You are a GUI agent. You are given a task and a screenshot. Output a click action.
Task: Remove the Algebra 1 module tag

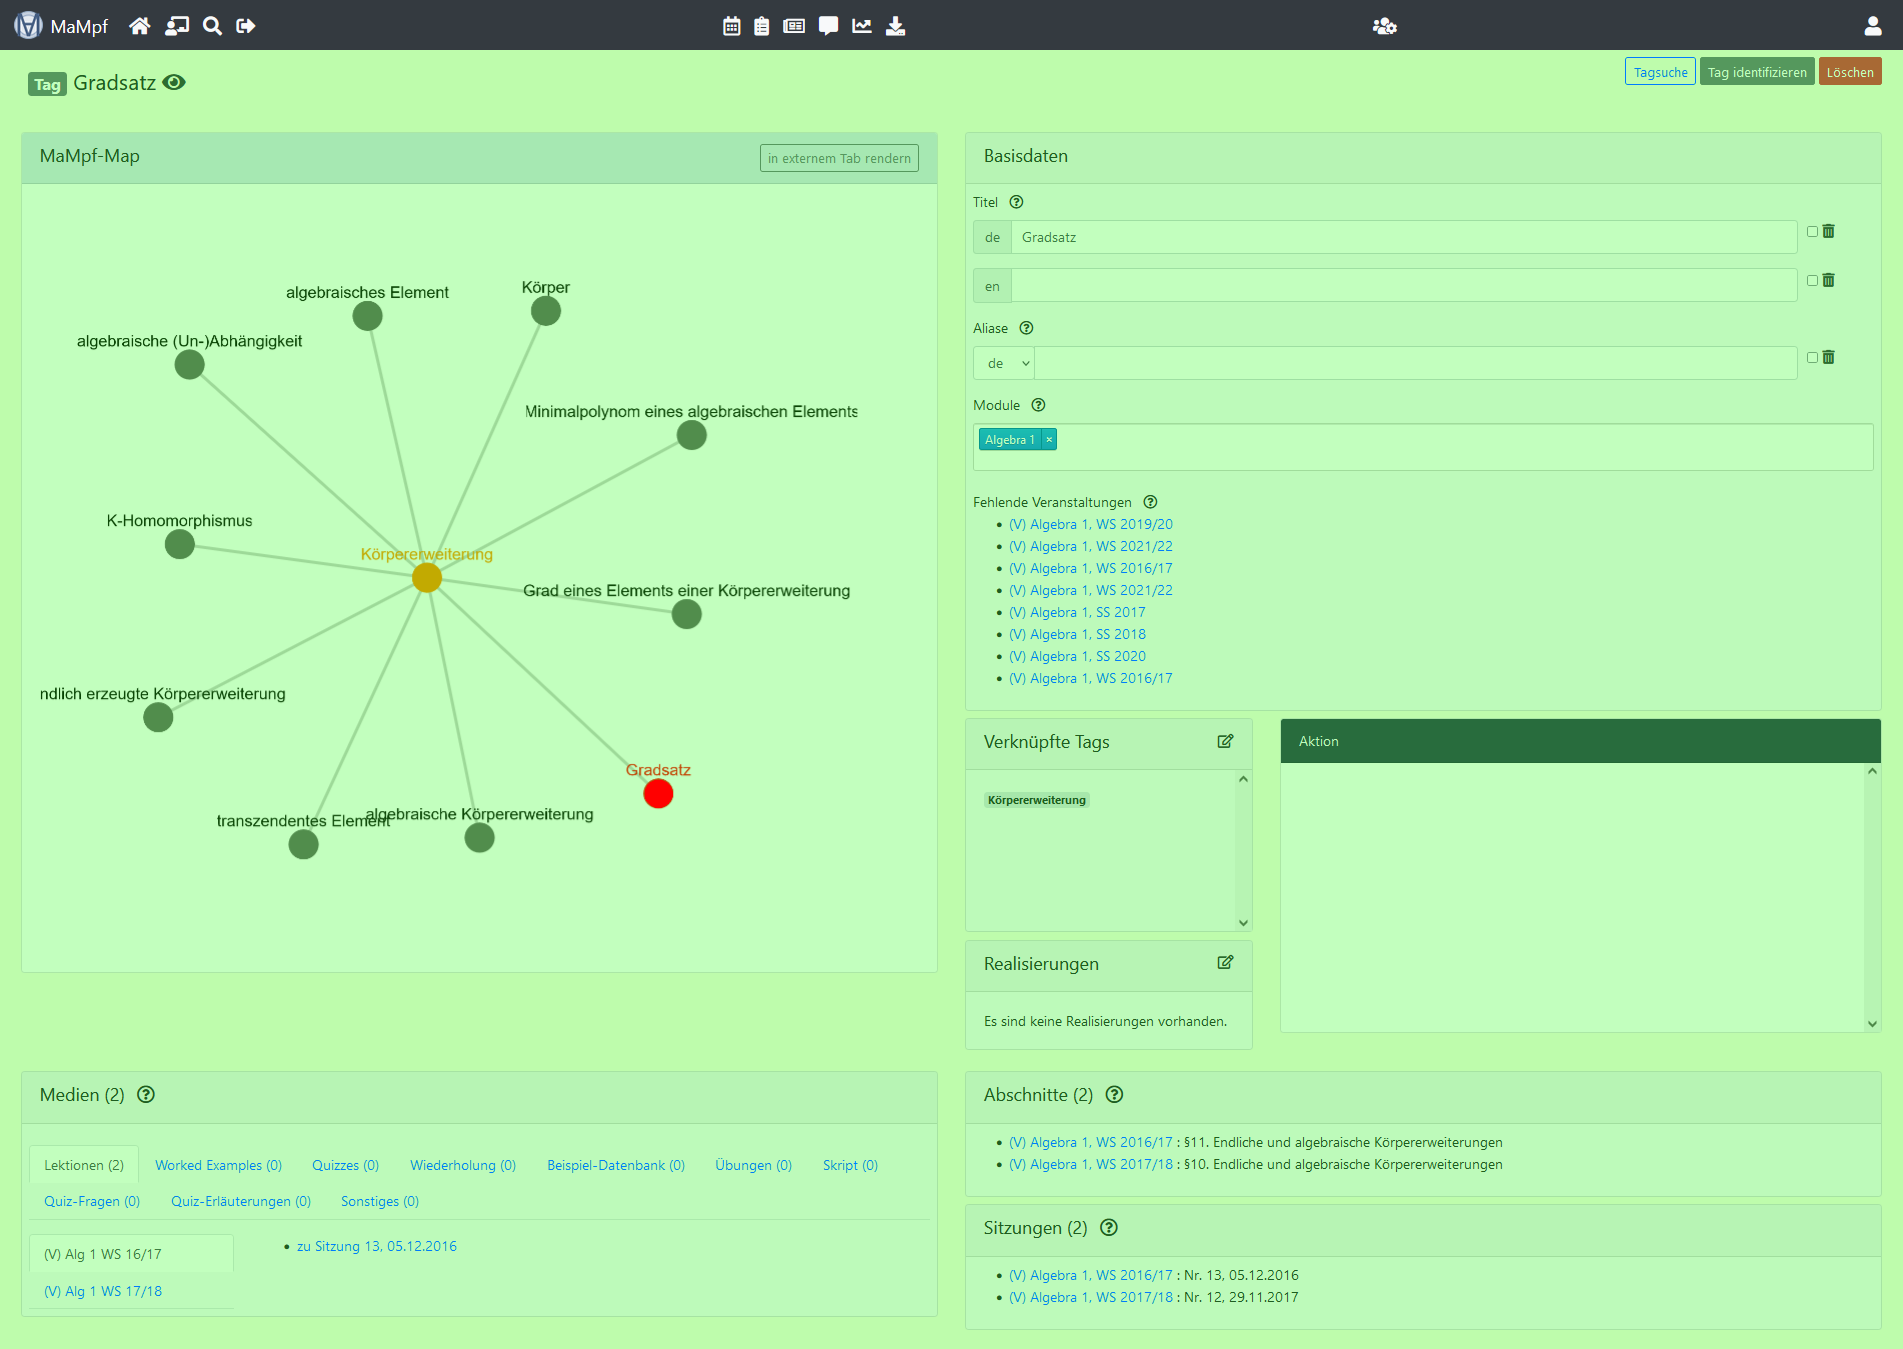point(1049,440)
